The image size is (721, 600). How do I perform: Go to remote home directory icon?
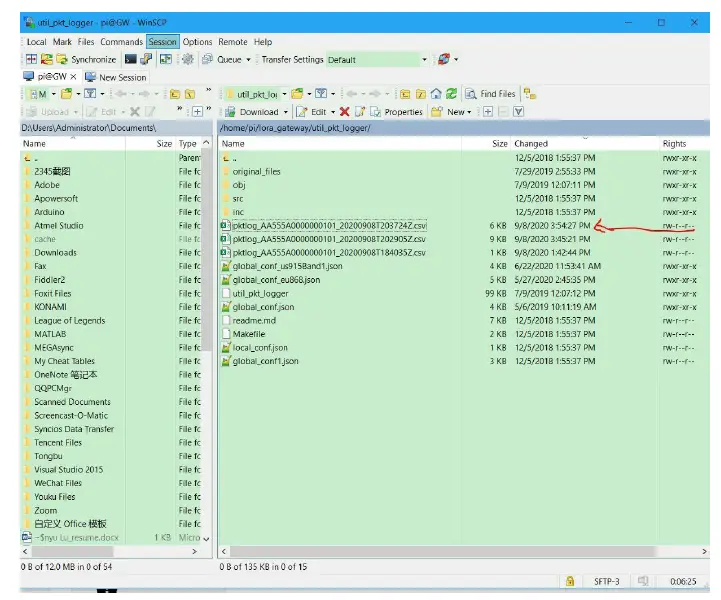436,94
